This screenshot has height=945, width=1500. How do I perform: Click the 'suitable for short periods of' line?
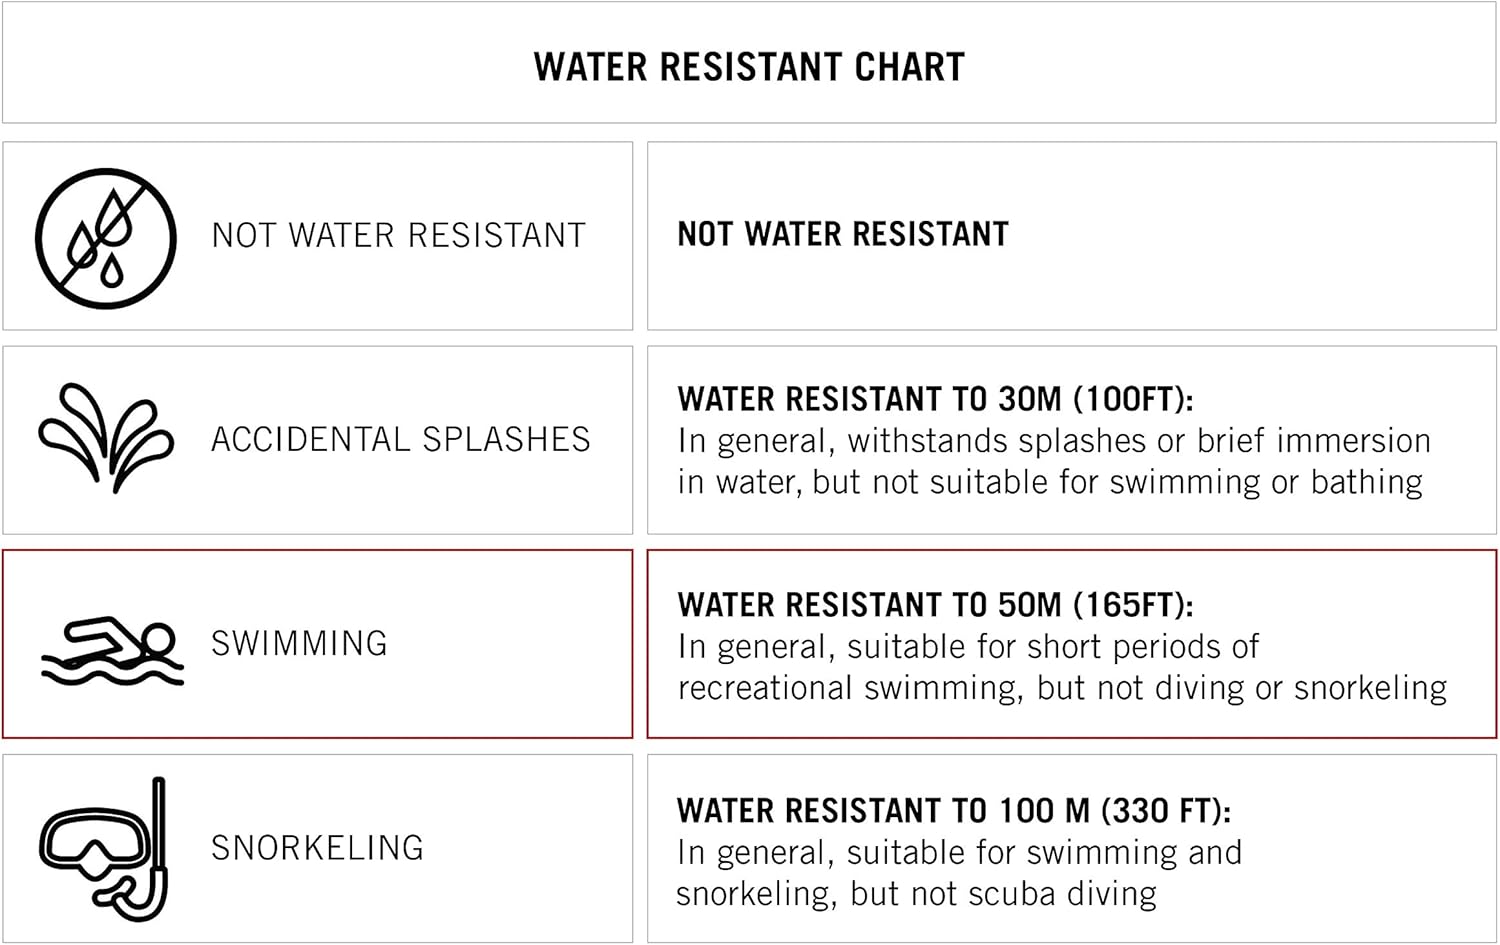click(968, 647)
